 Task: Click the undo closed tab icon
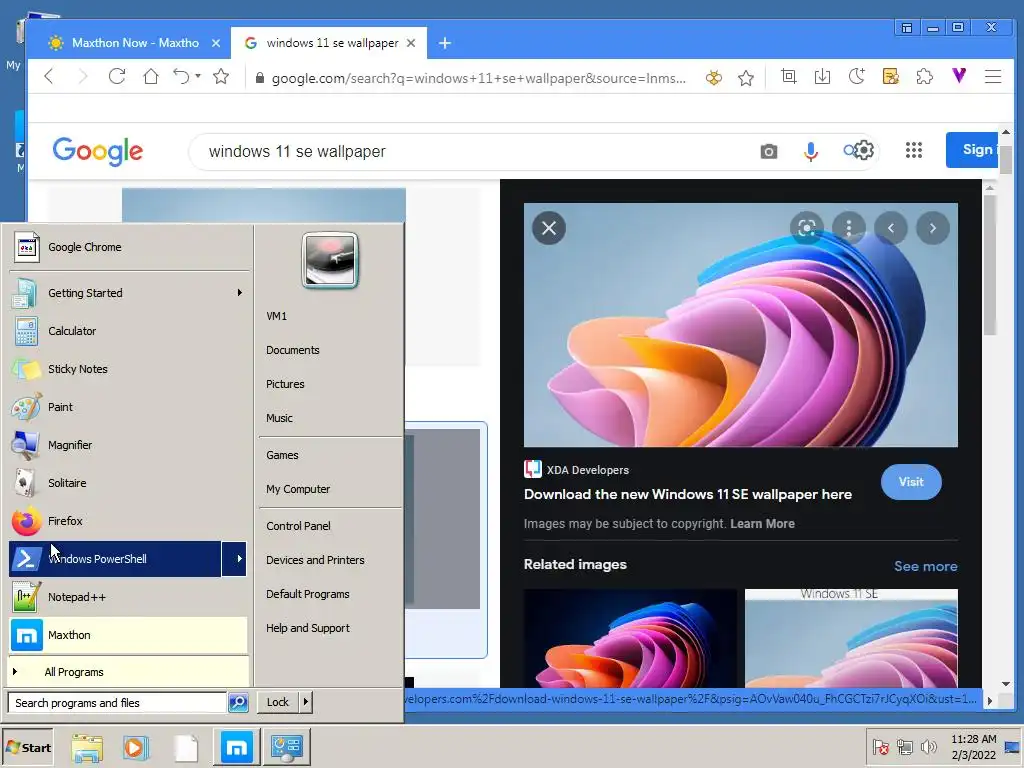(x=181, y=77)
